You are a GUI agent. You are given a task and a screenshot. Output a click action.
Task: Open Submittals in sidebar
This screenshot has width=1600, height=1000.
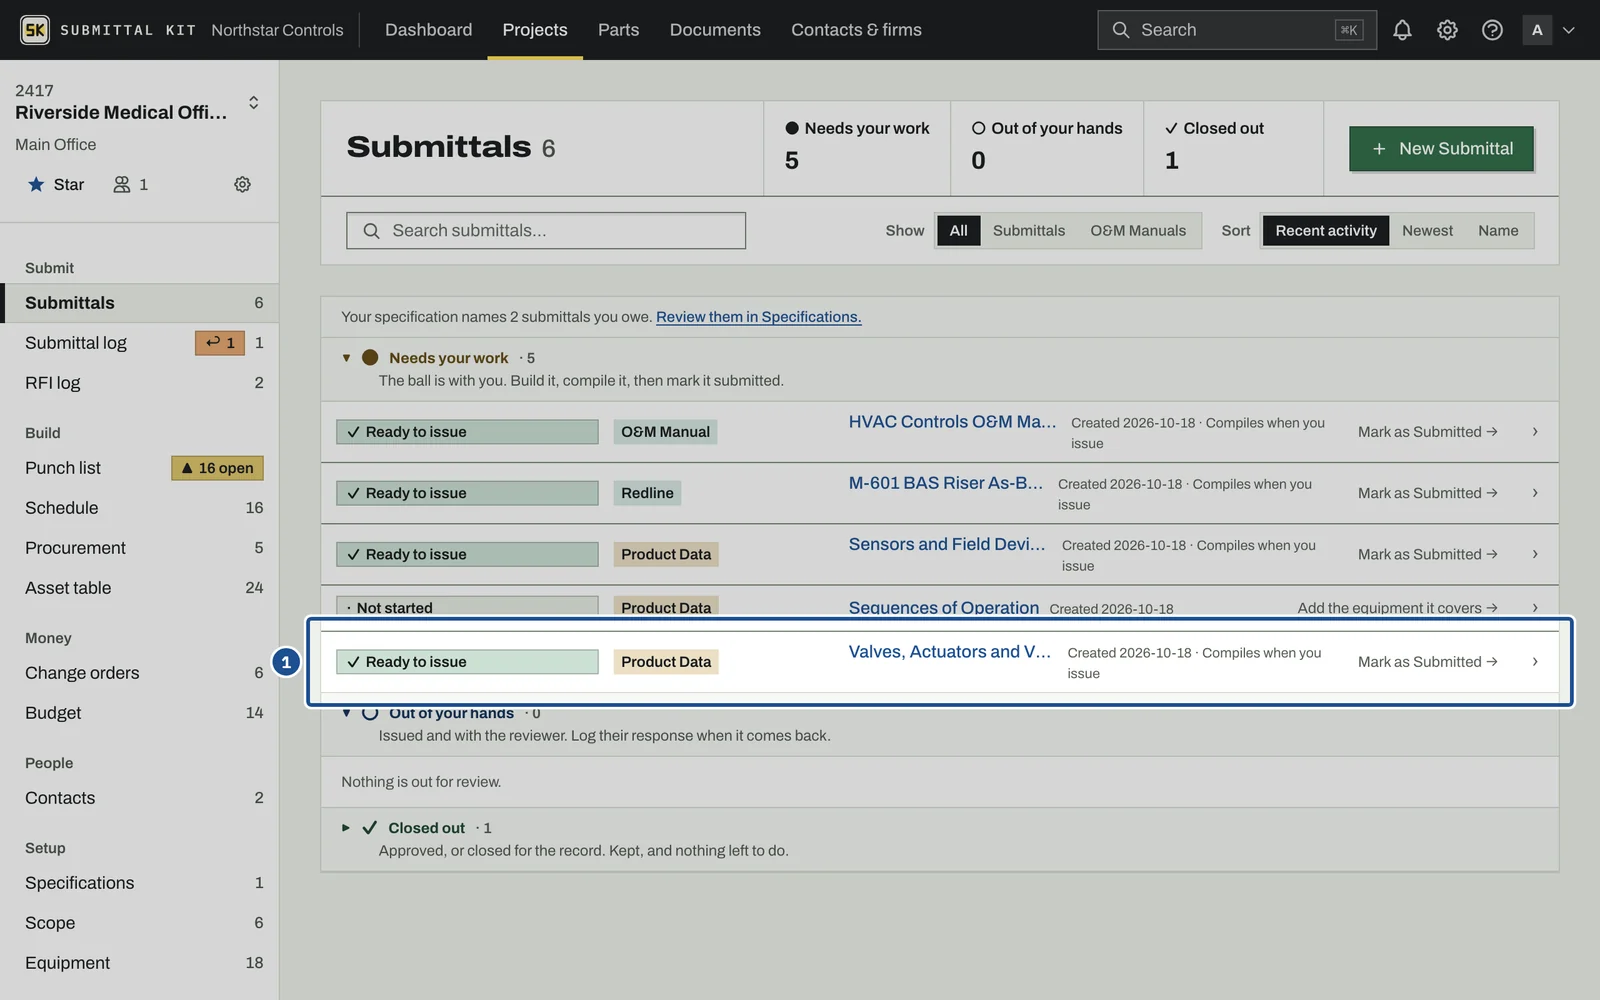pyautogui.click(x=140, y=303)
